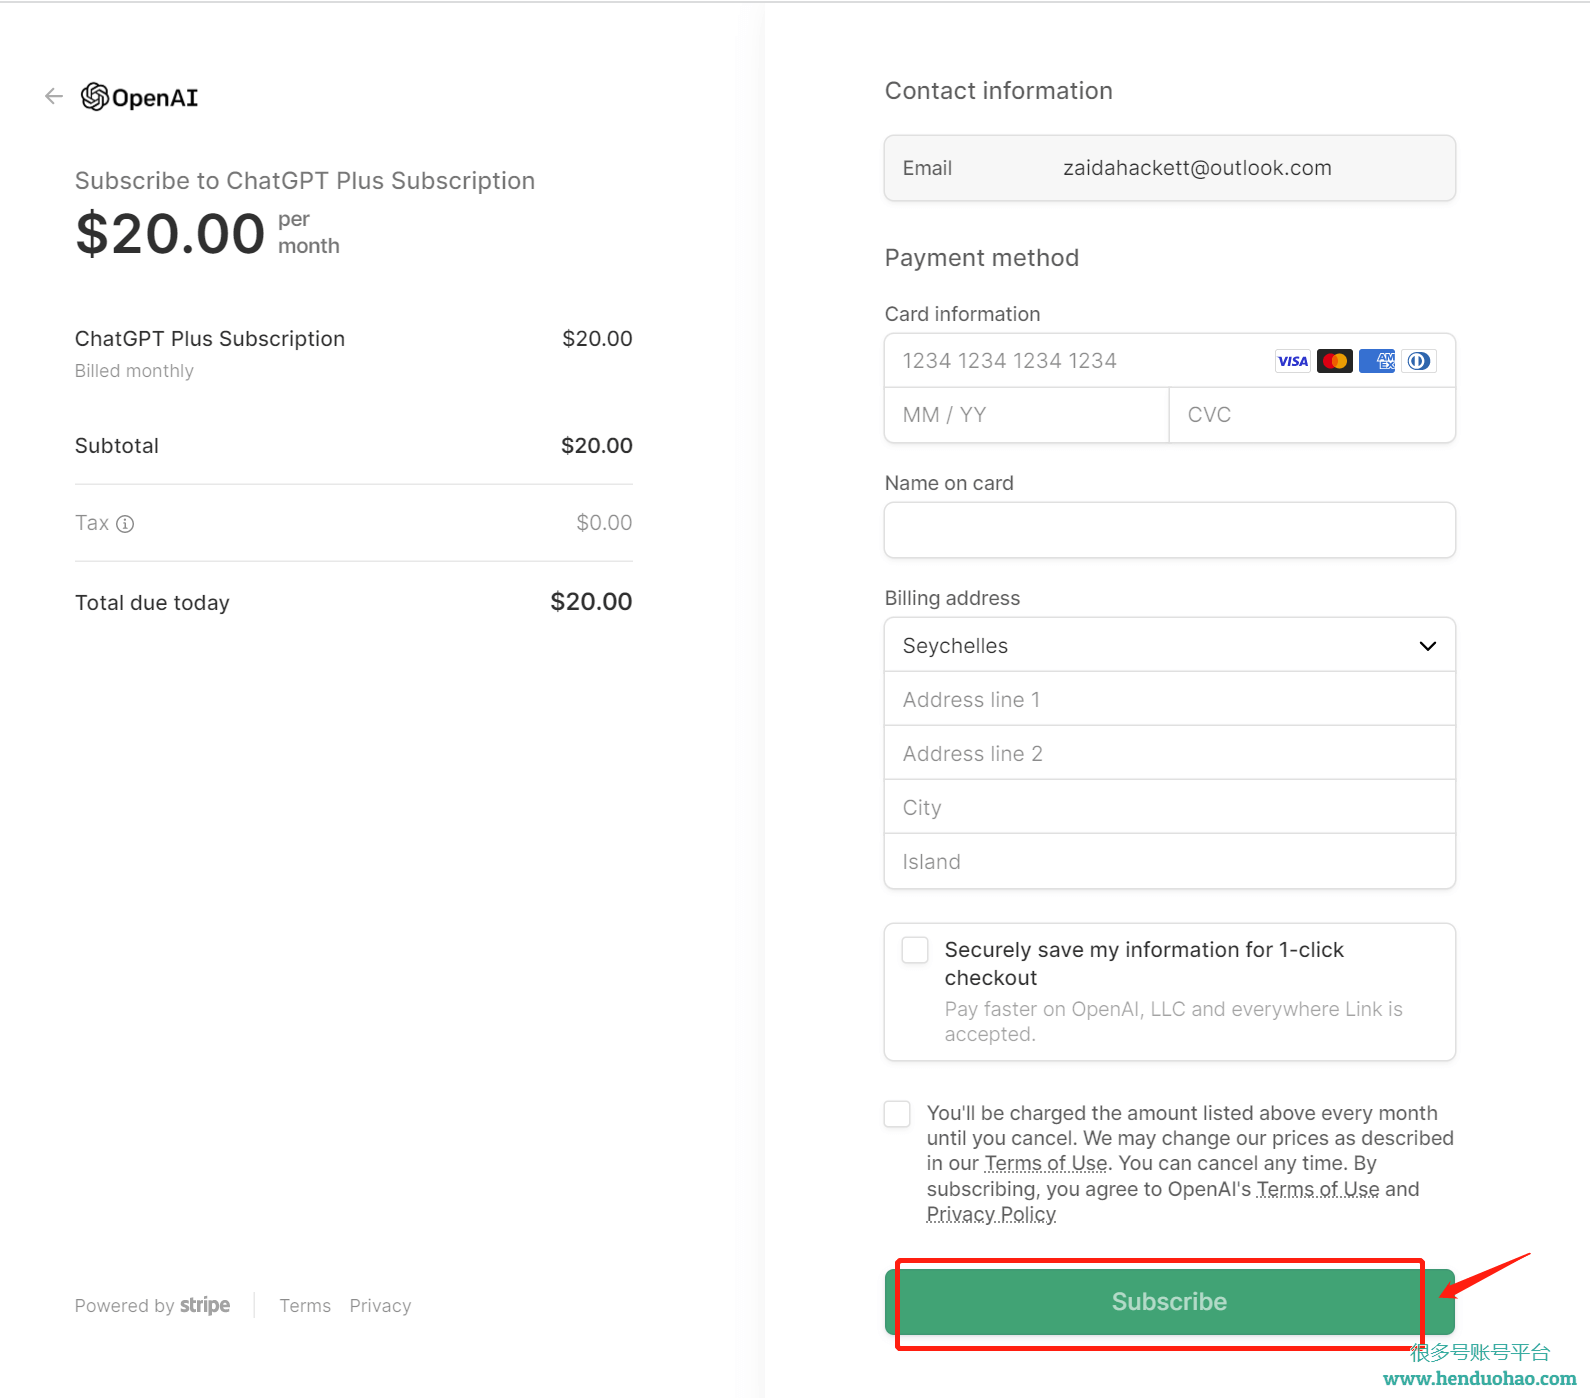The height and width of the screenshot is (1398, 1590).
Task: Click the Powered by Stripe link
Action: pos(152,1306)
